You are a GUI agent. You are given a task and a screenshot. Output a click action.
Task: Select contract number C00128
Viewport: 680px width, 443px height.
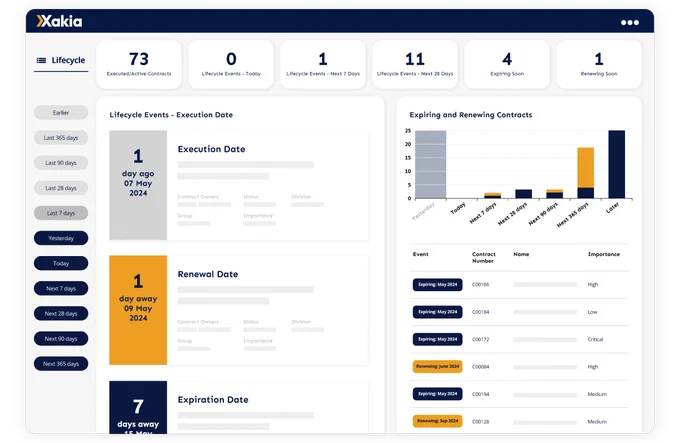coord(481,422)
